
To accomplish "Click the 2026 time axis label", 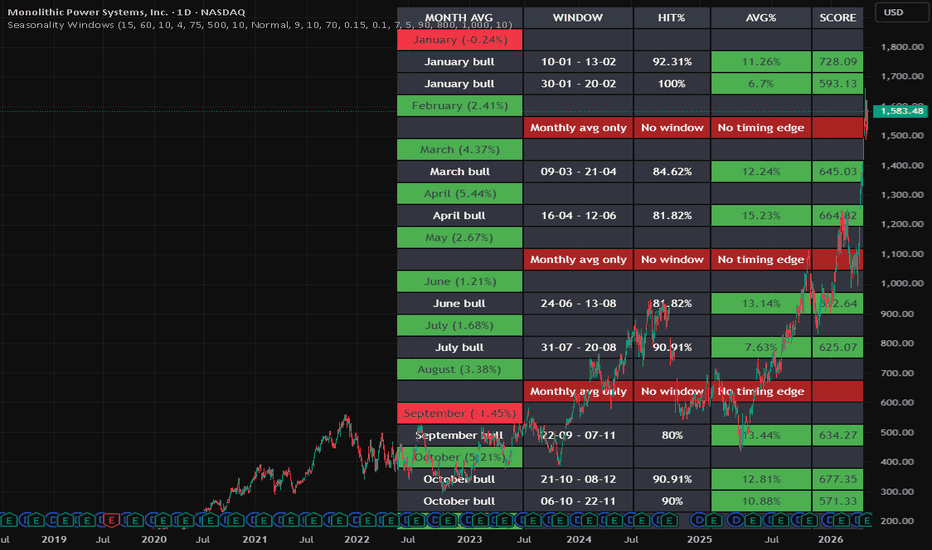I will coord(830,539).
